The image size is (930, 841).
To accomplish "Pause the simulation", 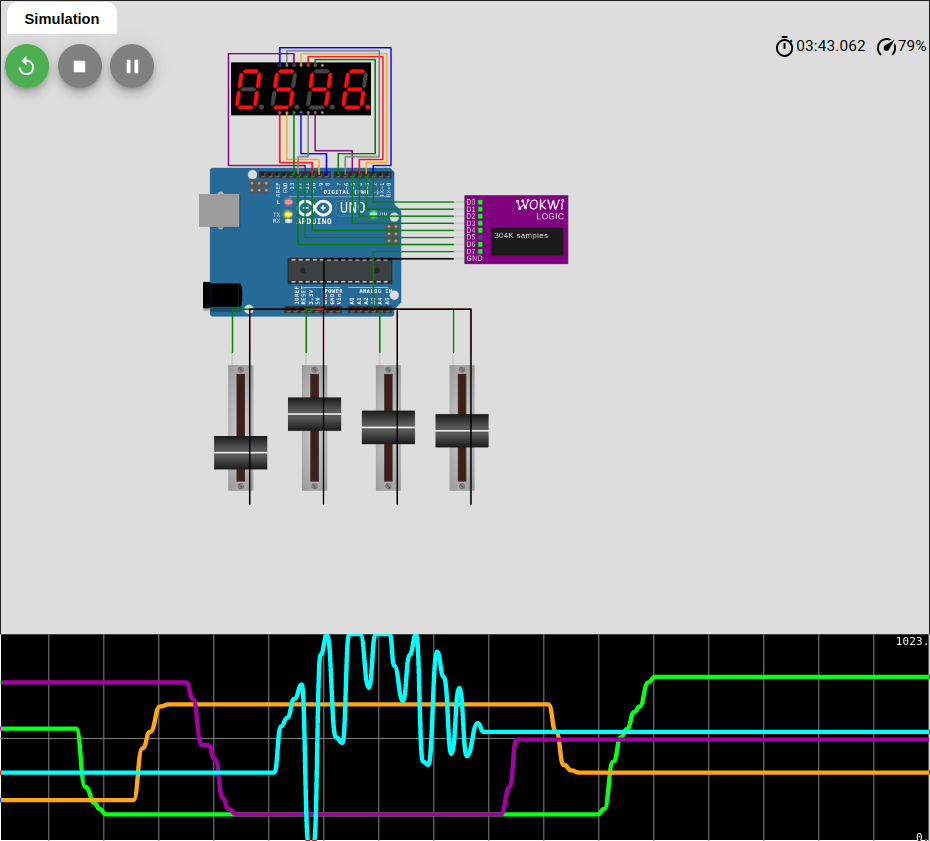I will tap(132, 66).
